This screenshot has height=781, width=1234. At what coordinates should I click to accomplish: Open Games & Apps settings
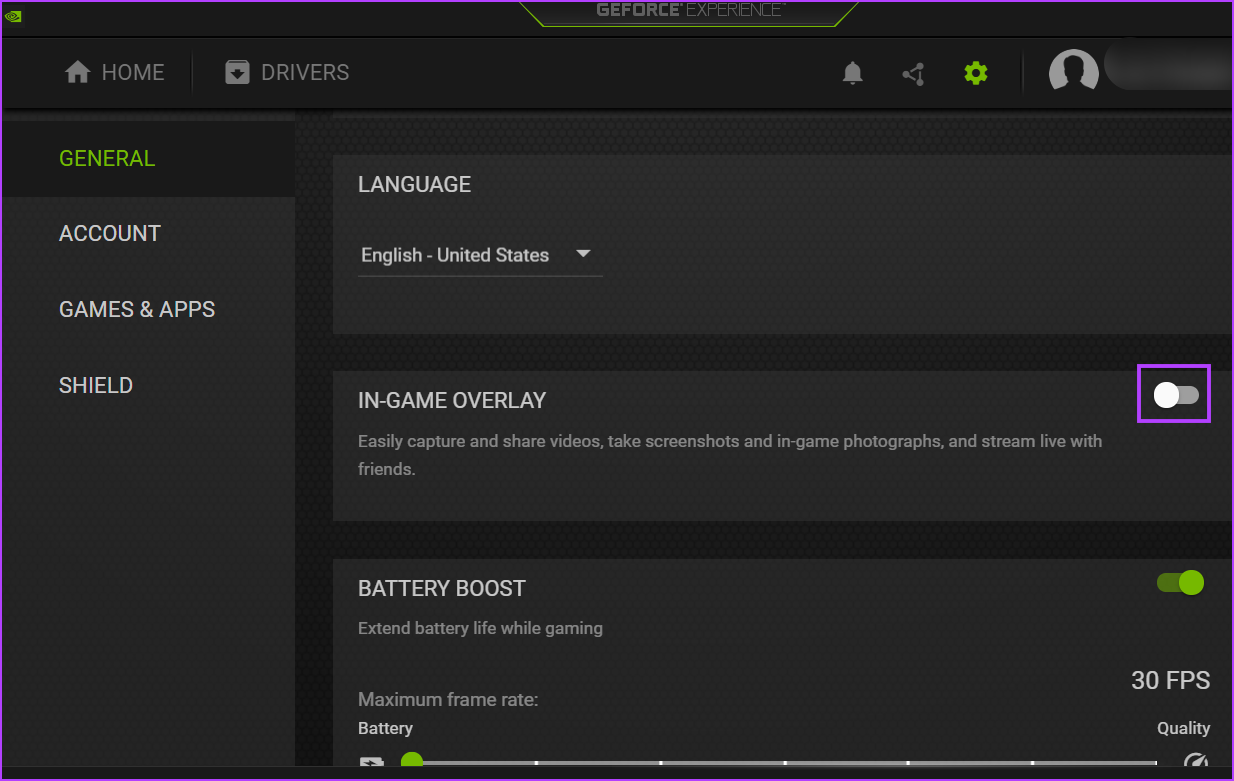point(137,309)
